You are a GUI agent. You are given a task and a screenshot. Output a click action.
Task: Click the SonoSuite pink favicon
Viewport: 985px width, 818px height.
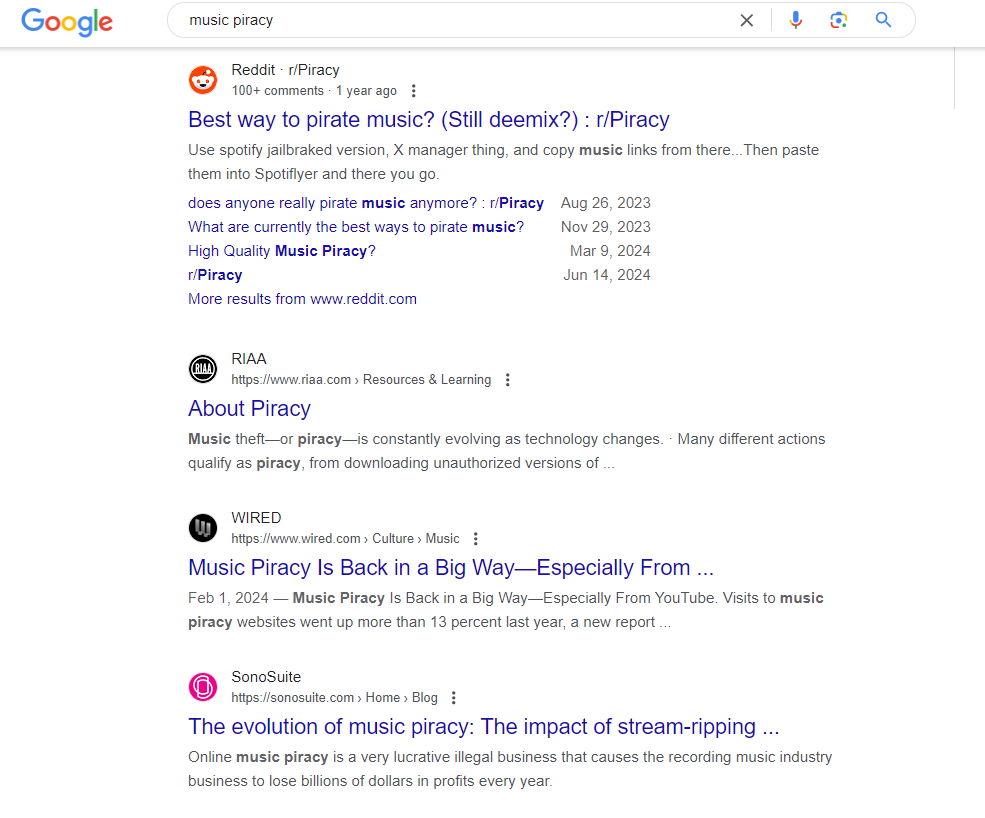[x=203, y=687]
